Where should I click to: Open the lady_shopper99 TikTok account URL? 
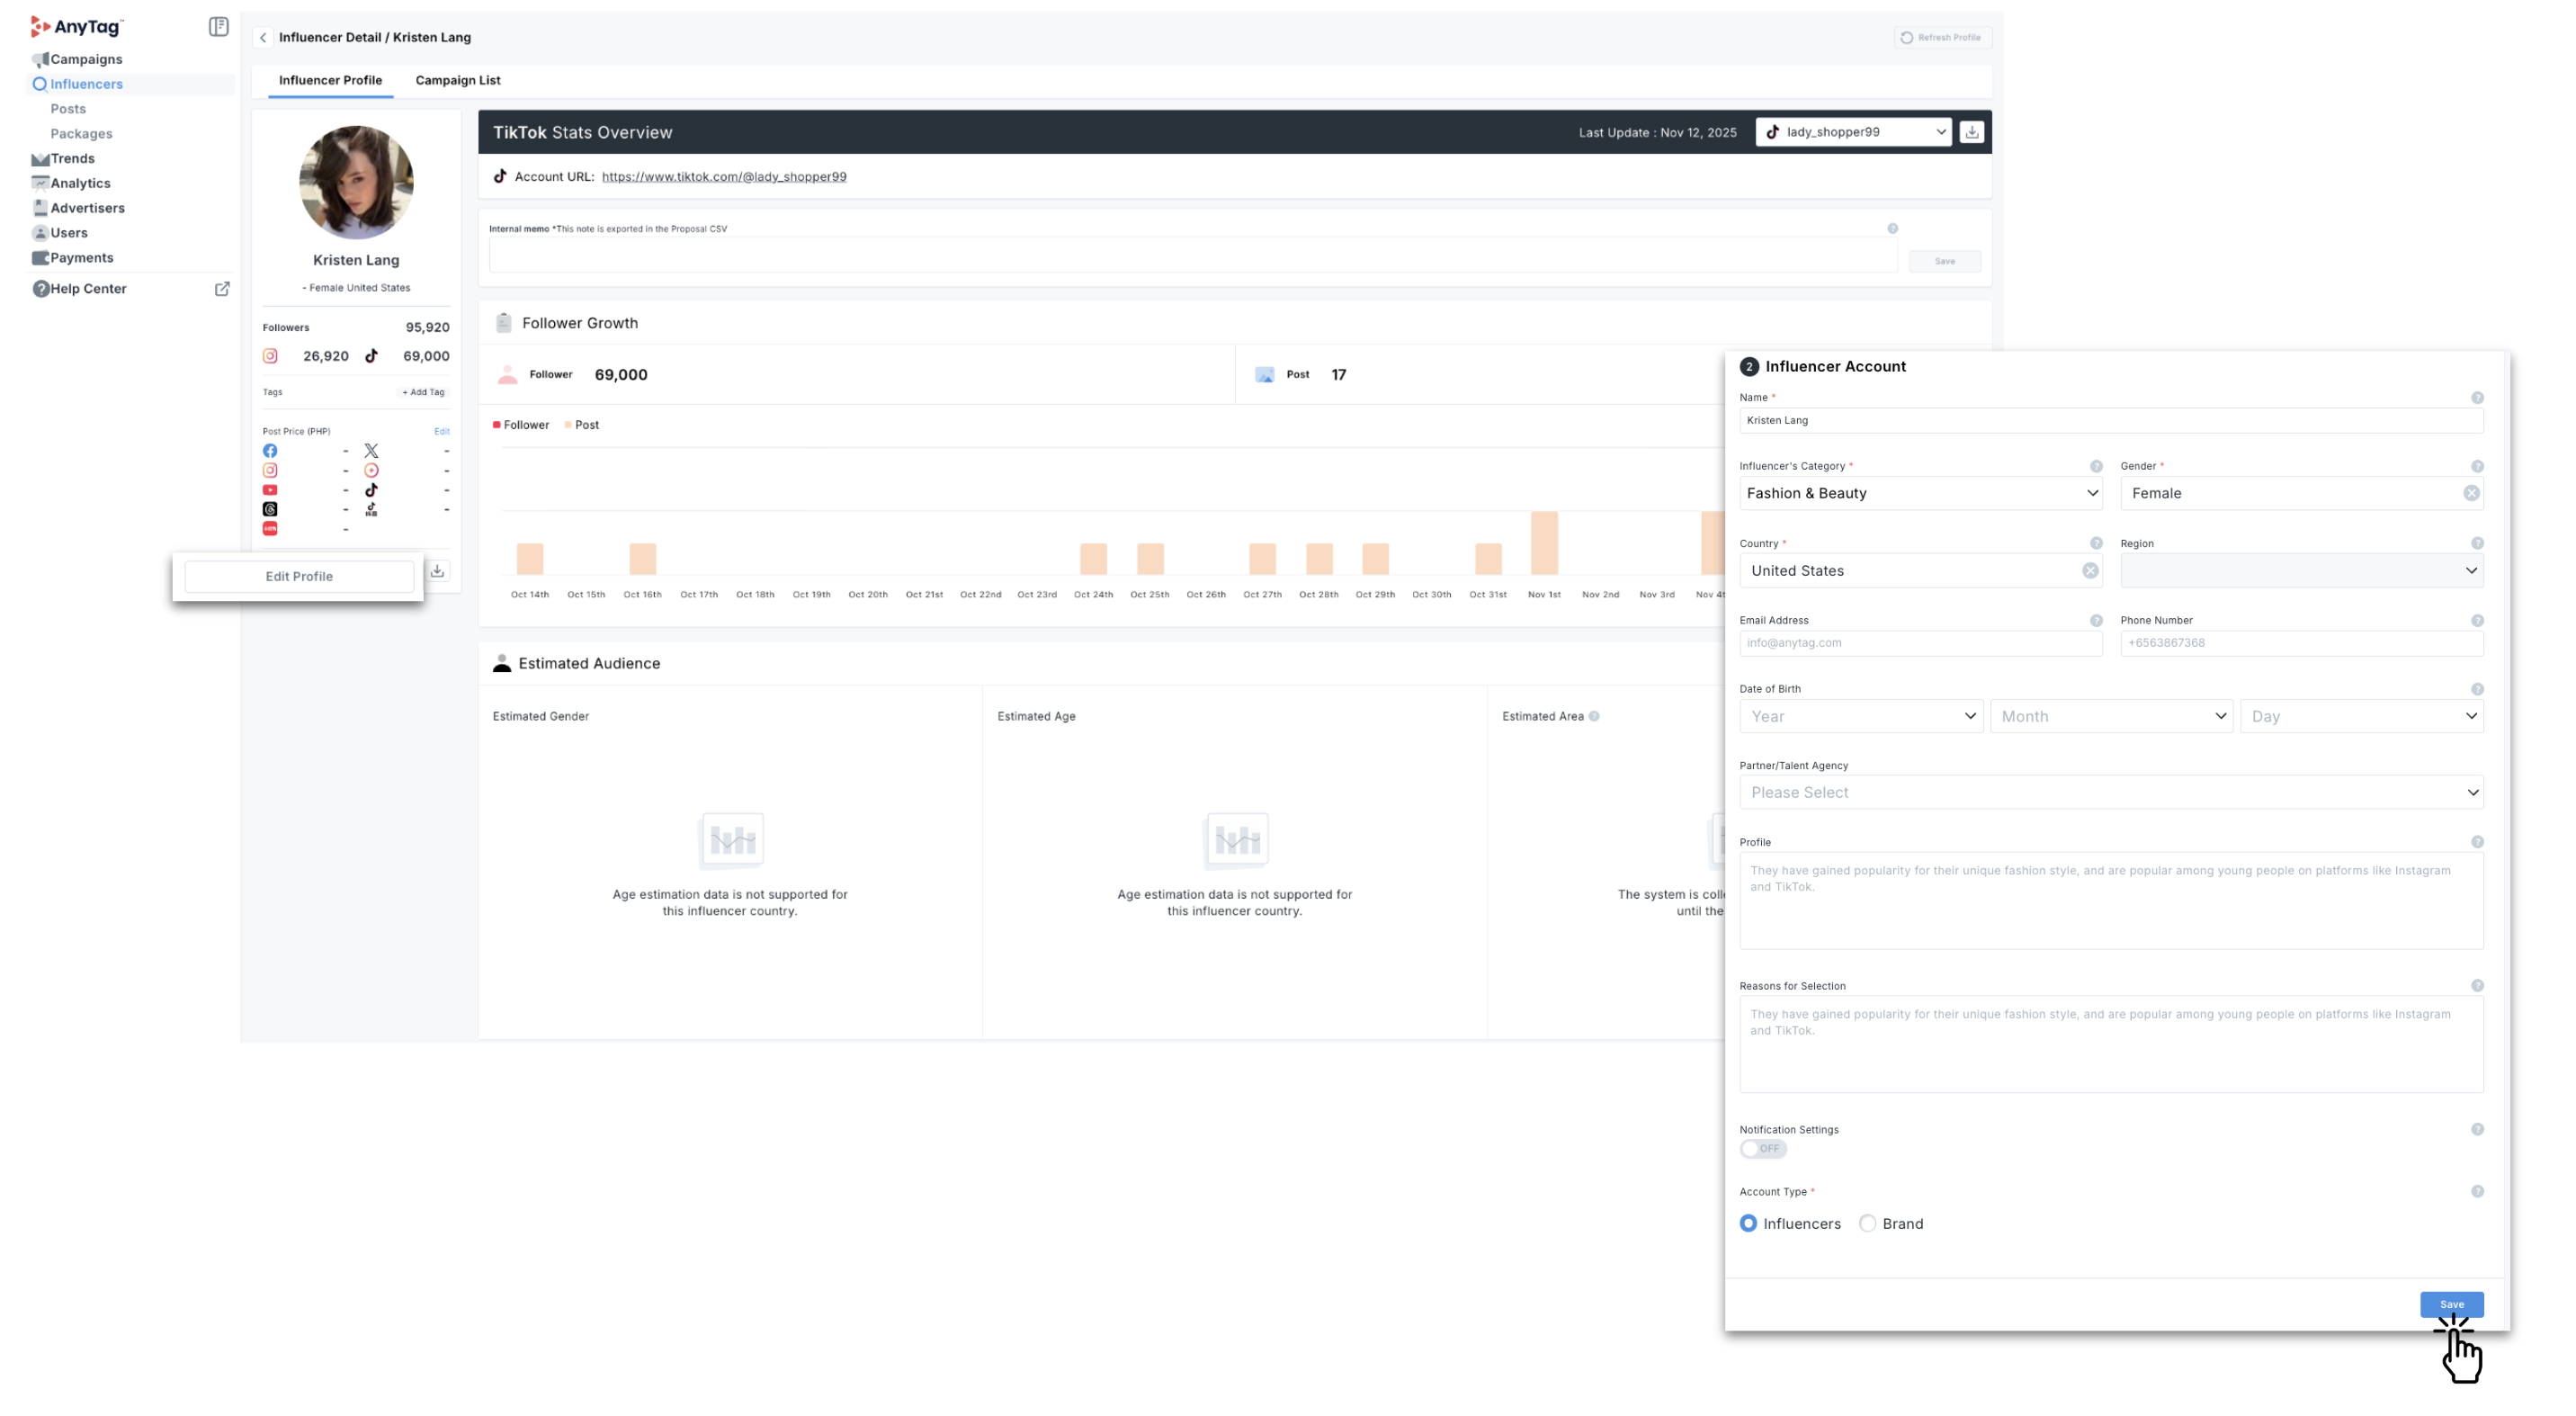click(724, 177)
